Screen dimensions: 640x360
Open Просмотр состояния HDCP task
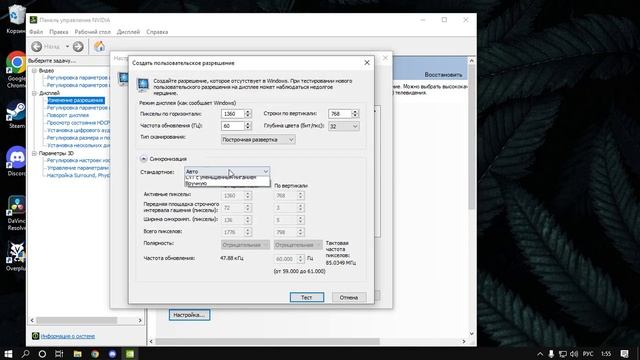(78, 123)
